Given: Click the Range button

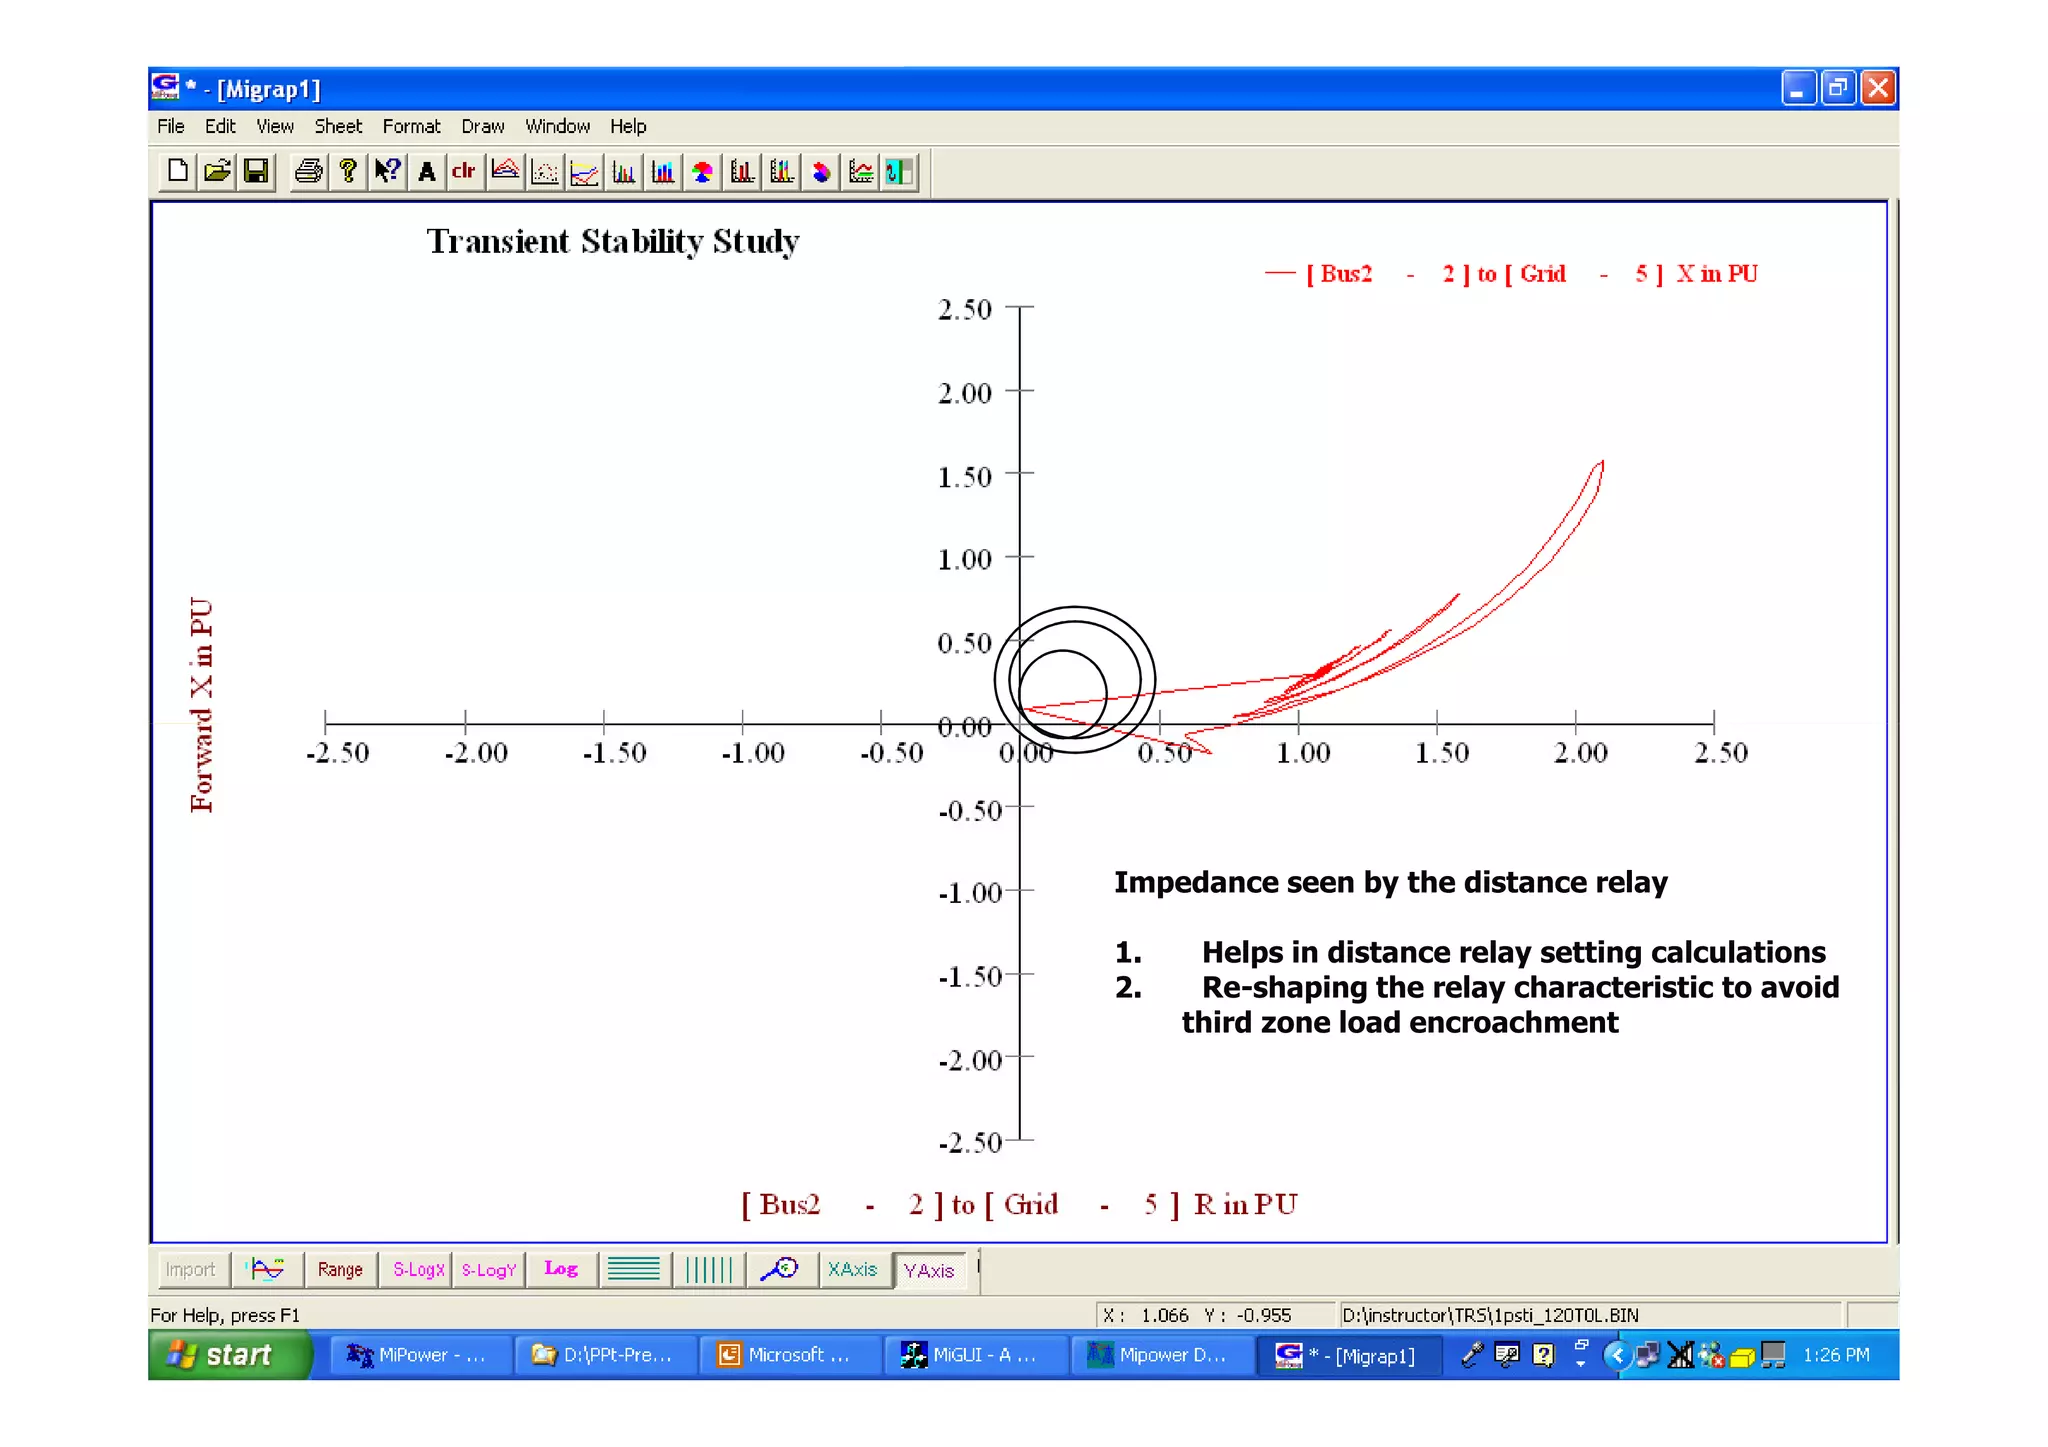Looking at the screenshot, I should coord(340,1269).
